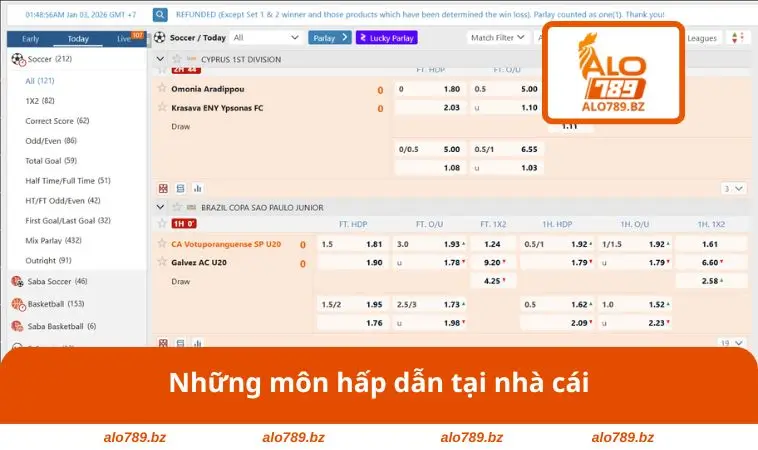This screenshot has width=758, height=450.
Task: Favorite the Cyprus 1st Division league star
Action: pos(177,59)
